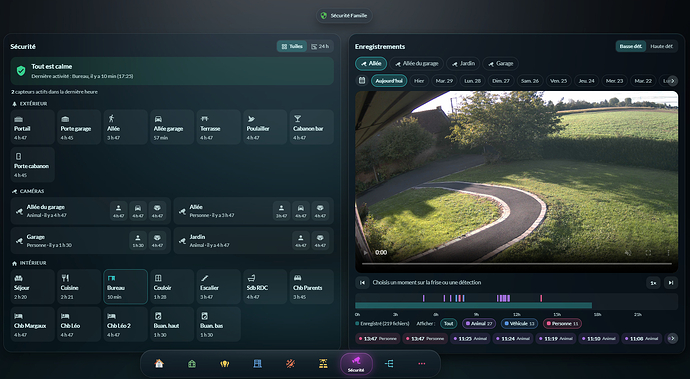
Task: Open the calendar date picker icon
Action: click(362, 81)
